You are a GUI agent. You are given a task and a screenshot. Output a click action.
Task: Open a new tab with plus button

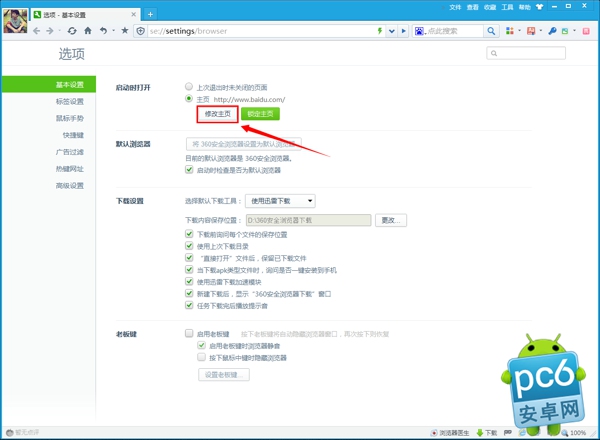point(151,14)
